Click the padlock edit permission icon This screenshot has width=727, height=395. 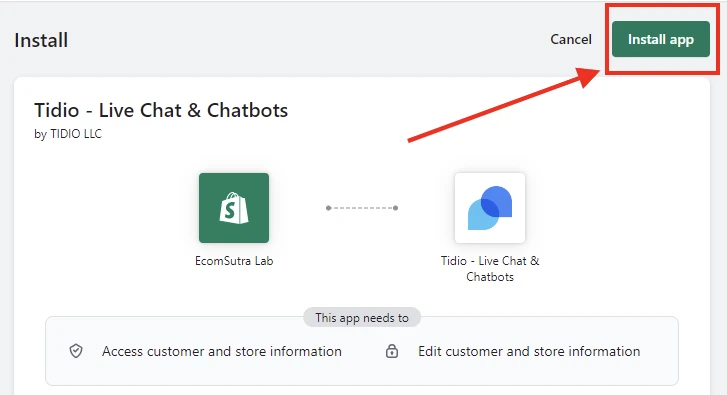point(392,351)
